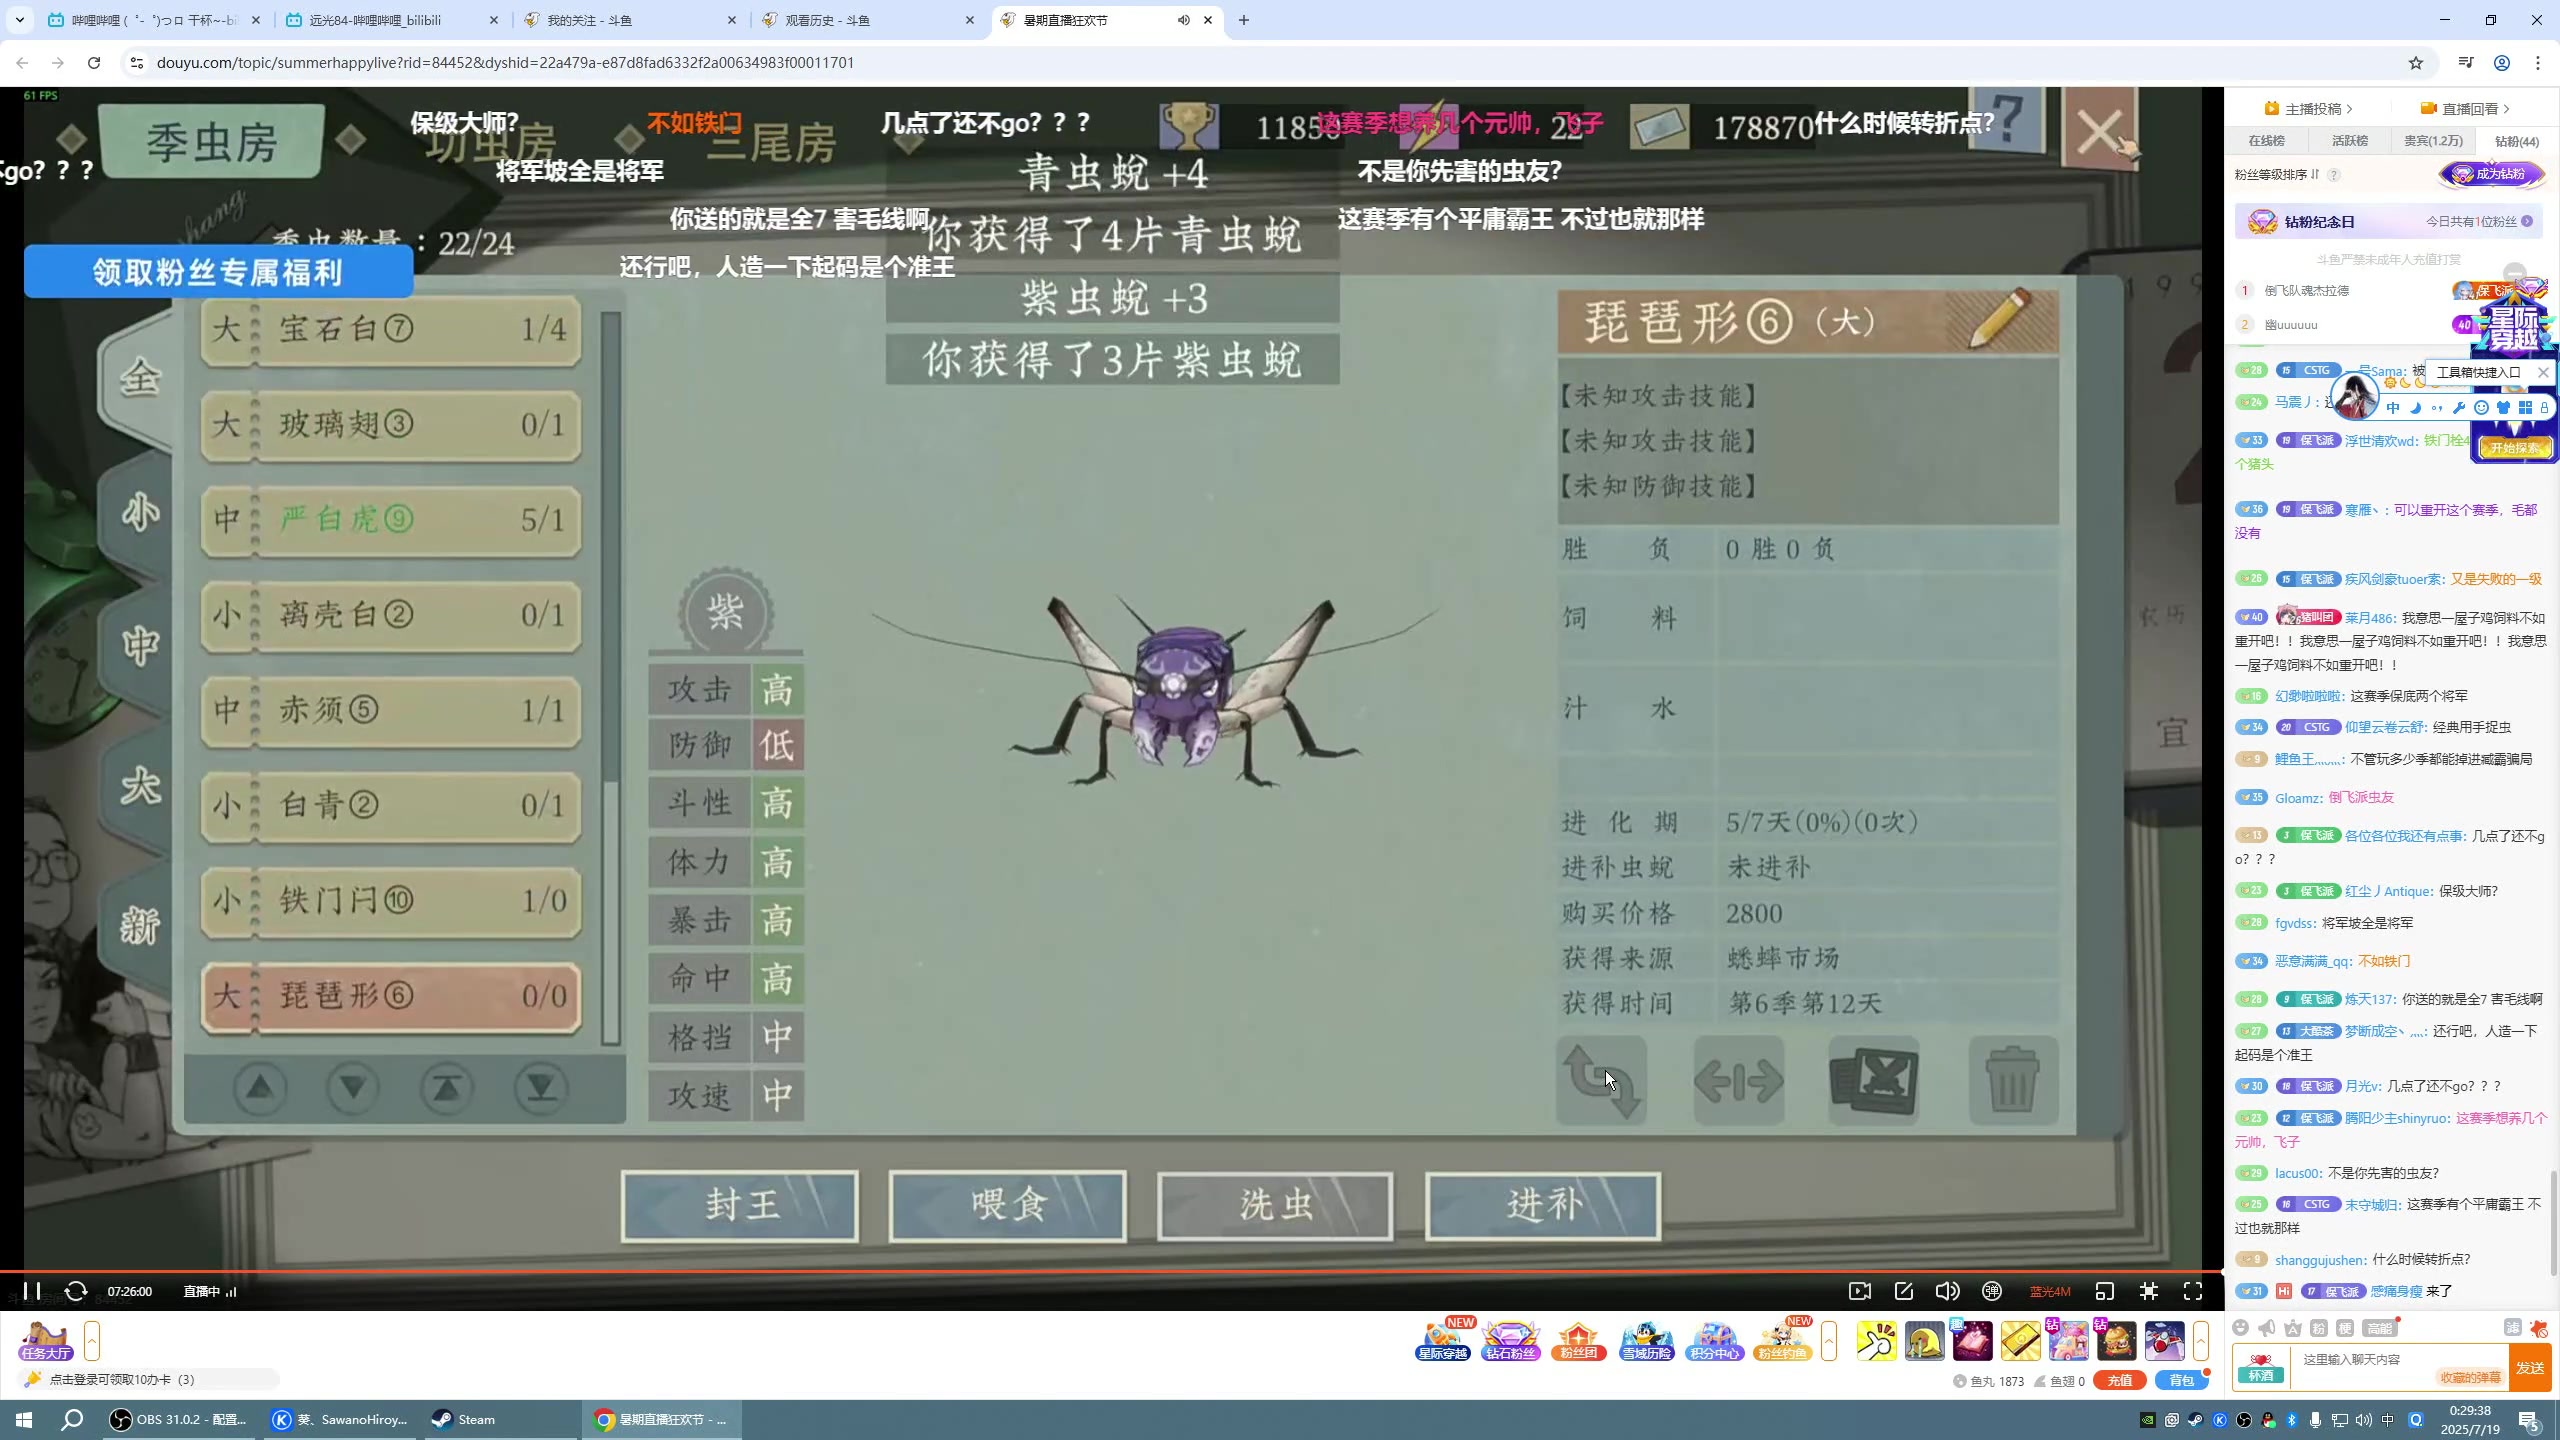Expand the activity icons list arrow
The width and height of the screenshot is (2560, 1440).
click(1829, 1341)
